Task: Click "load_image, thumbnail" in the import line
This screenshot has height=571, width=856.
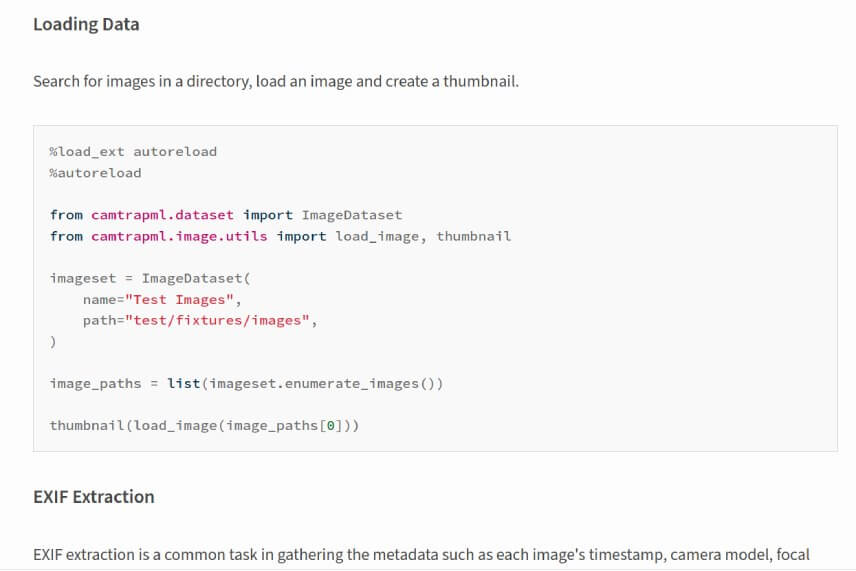Action: [x=423, y=236]
